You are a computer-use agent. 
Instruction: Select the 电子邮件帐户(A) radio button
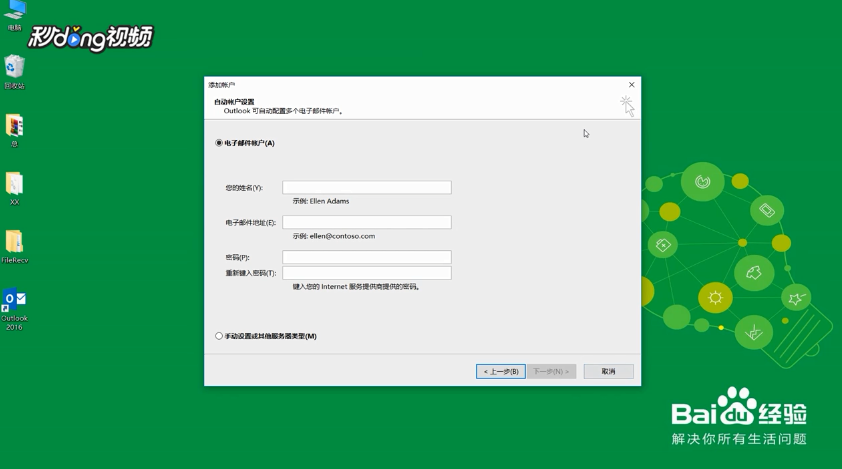(x=219, y=143)
